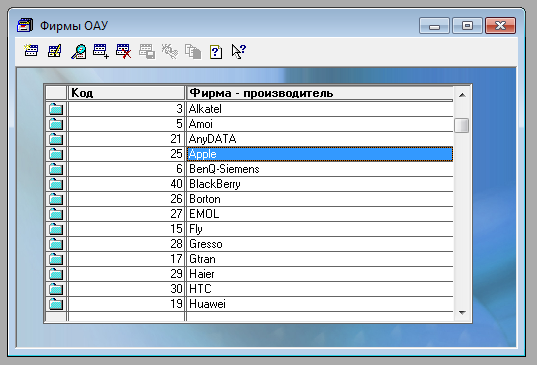Click code cell 28
This screenshot has width=537, height=365.
coord(126,244)
